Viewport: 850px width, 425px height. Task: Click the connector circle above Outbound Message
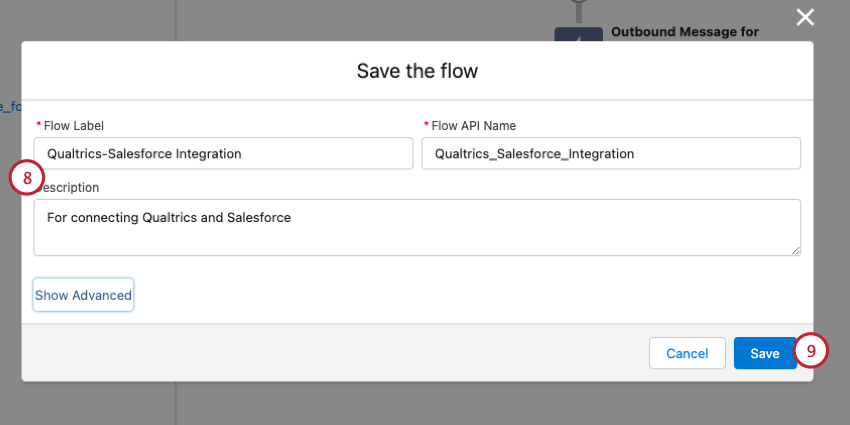(x=576, y=4)
